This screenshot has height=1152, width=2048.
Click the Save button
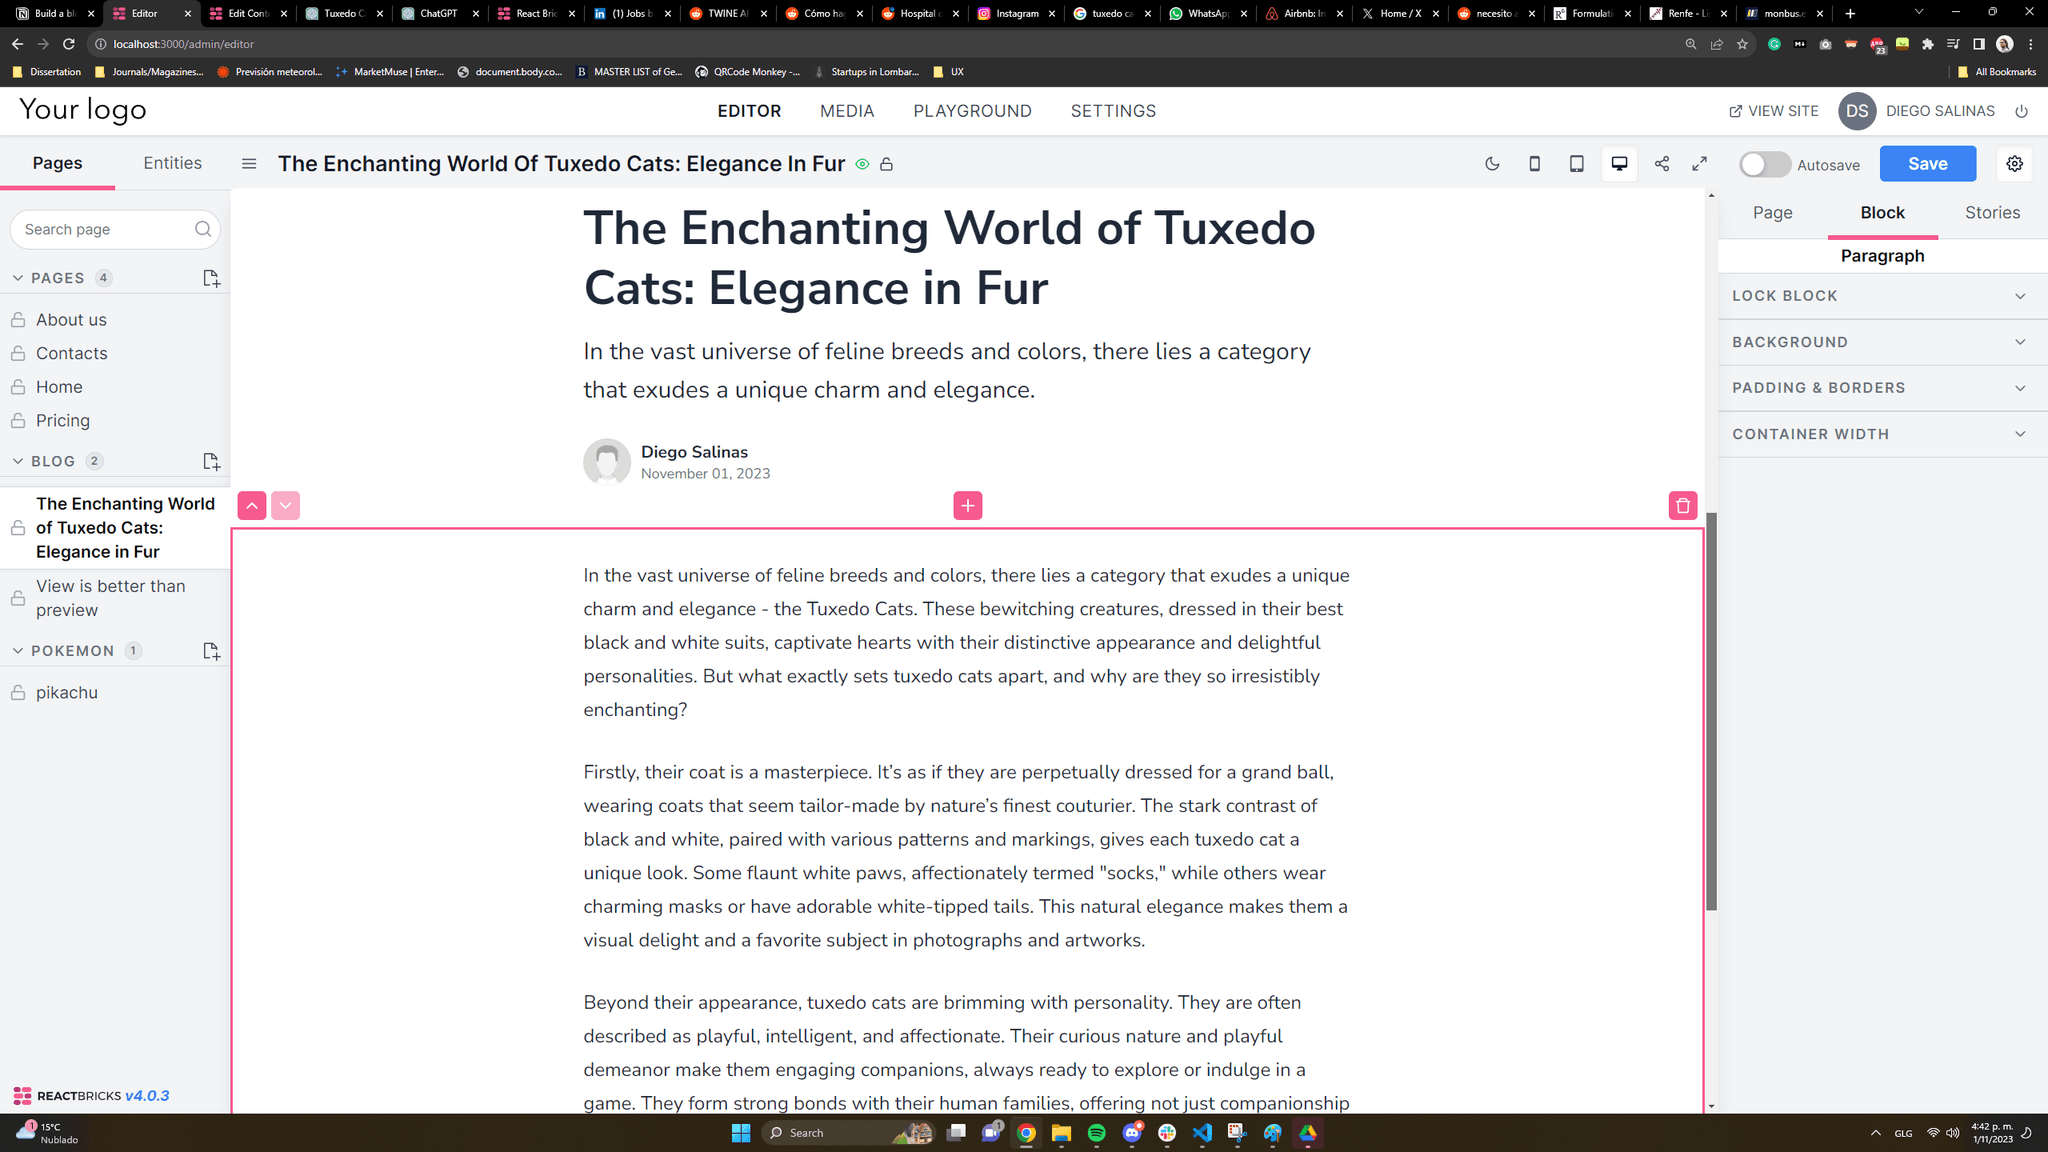point(1928,163)
